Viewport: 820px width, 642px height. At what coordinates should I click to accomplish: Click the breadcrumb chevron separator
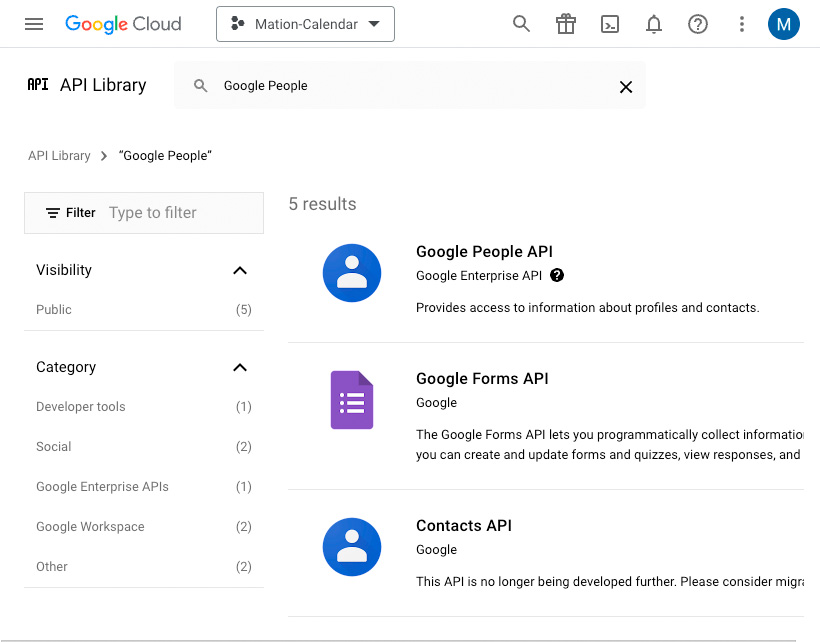tap(104, 156)
